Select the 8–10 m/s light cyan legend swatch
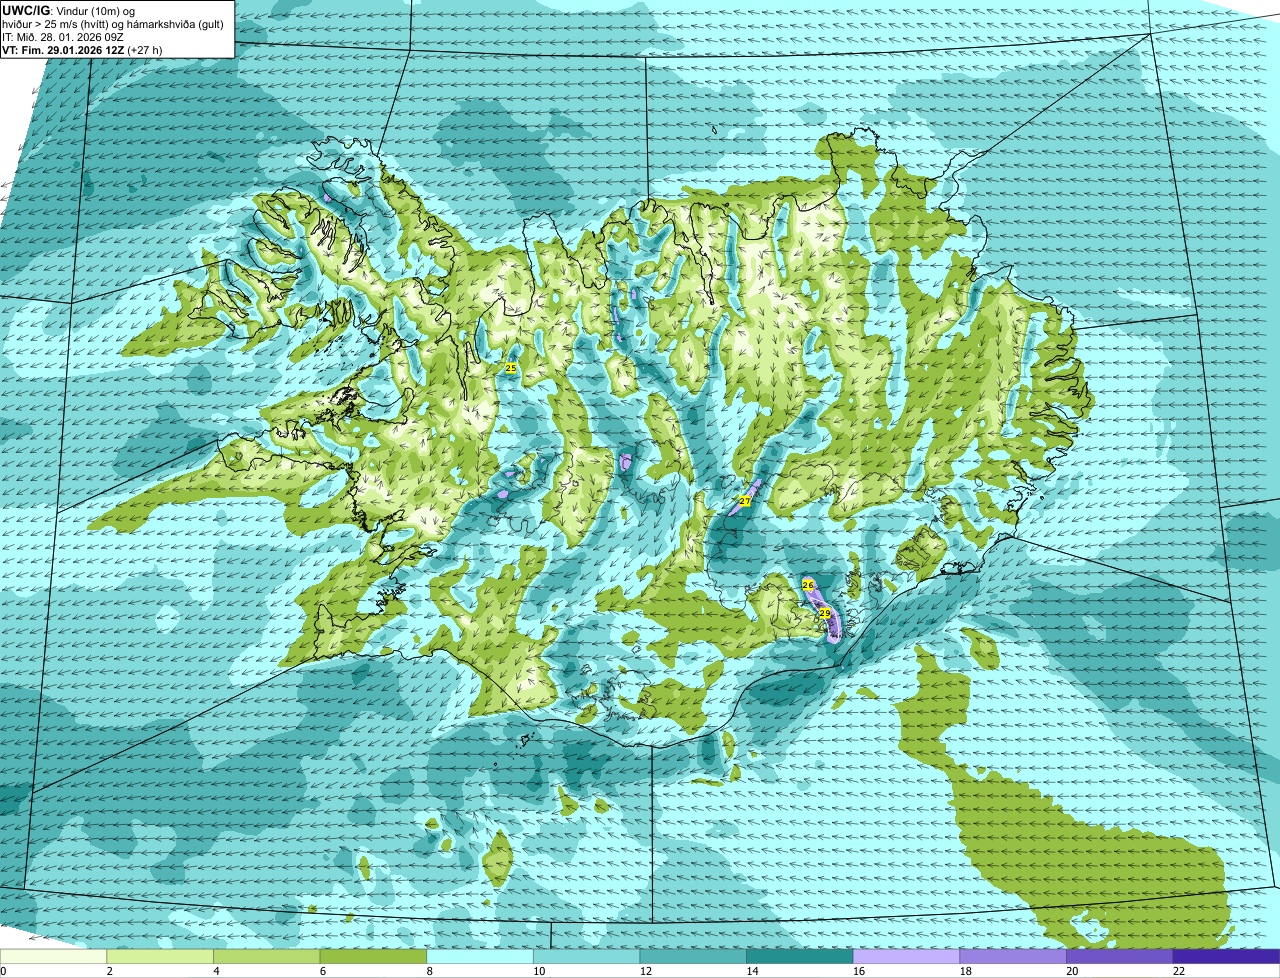Viewport: 1280px width, 978px height. tap(480, 957)
